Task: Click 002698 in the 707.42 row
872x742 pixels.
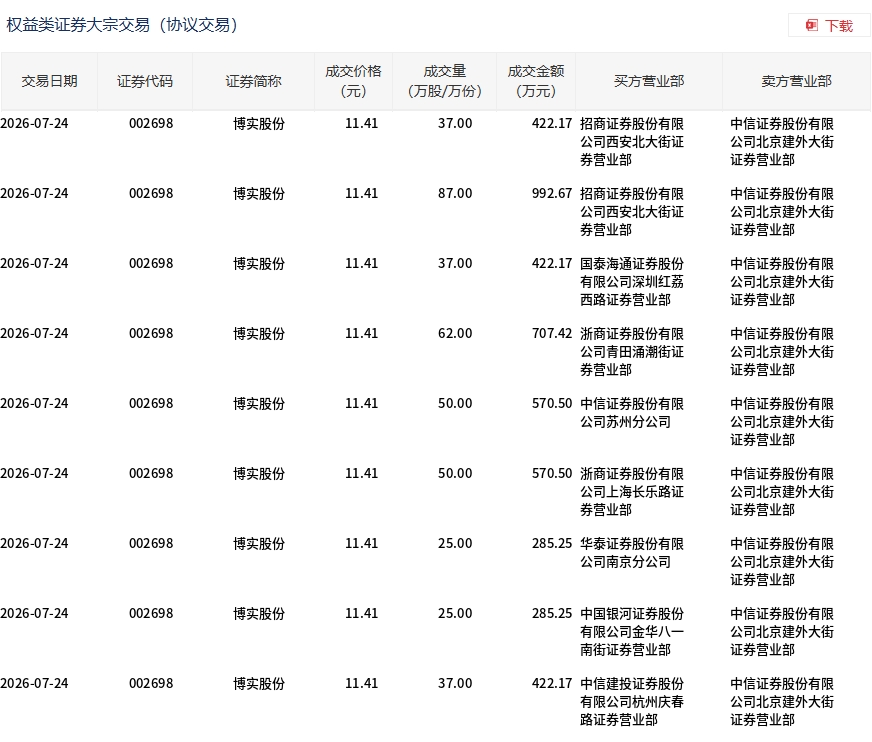Action: (151, 334)
